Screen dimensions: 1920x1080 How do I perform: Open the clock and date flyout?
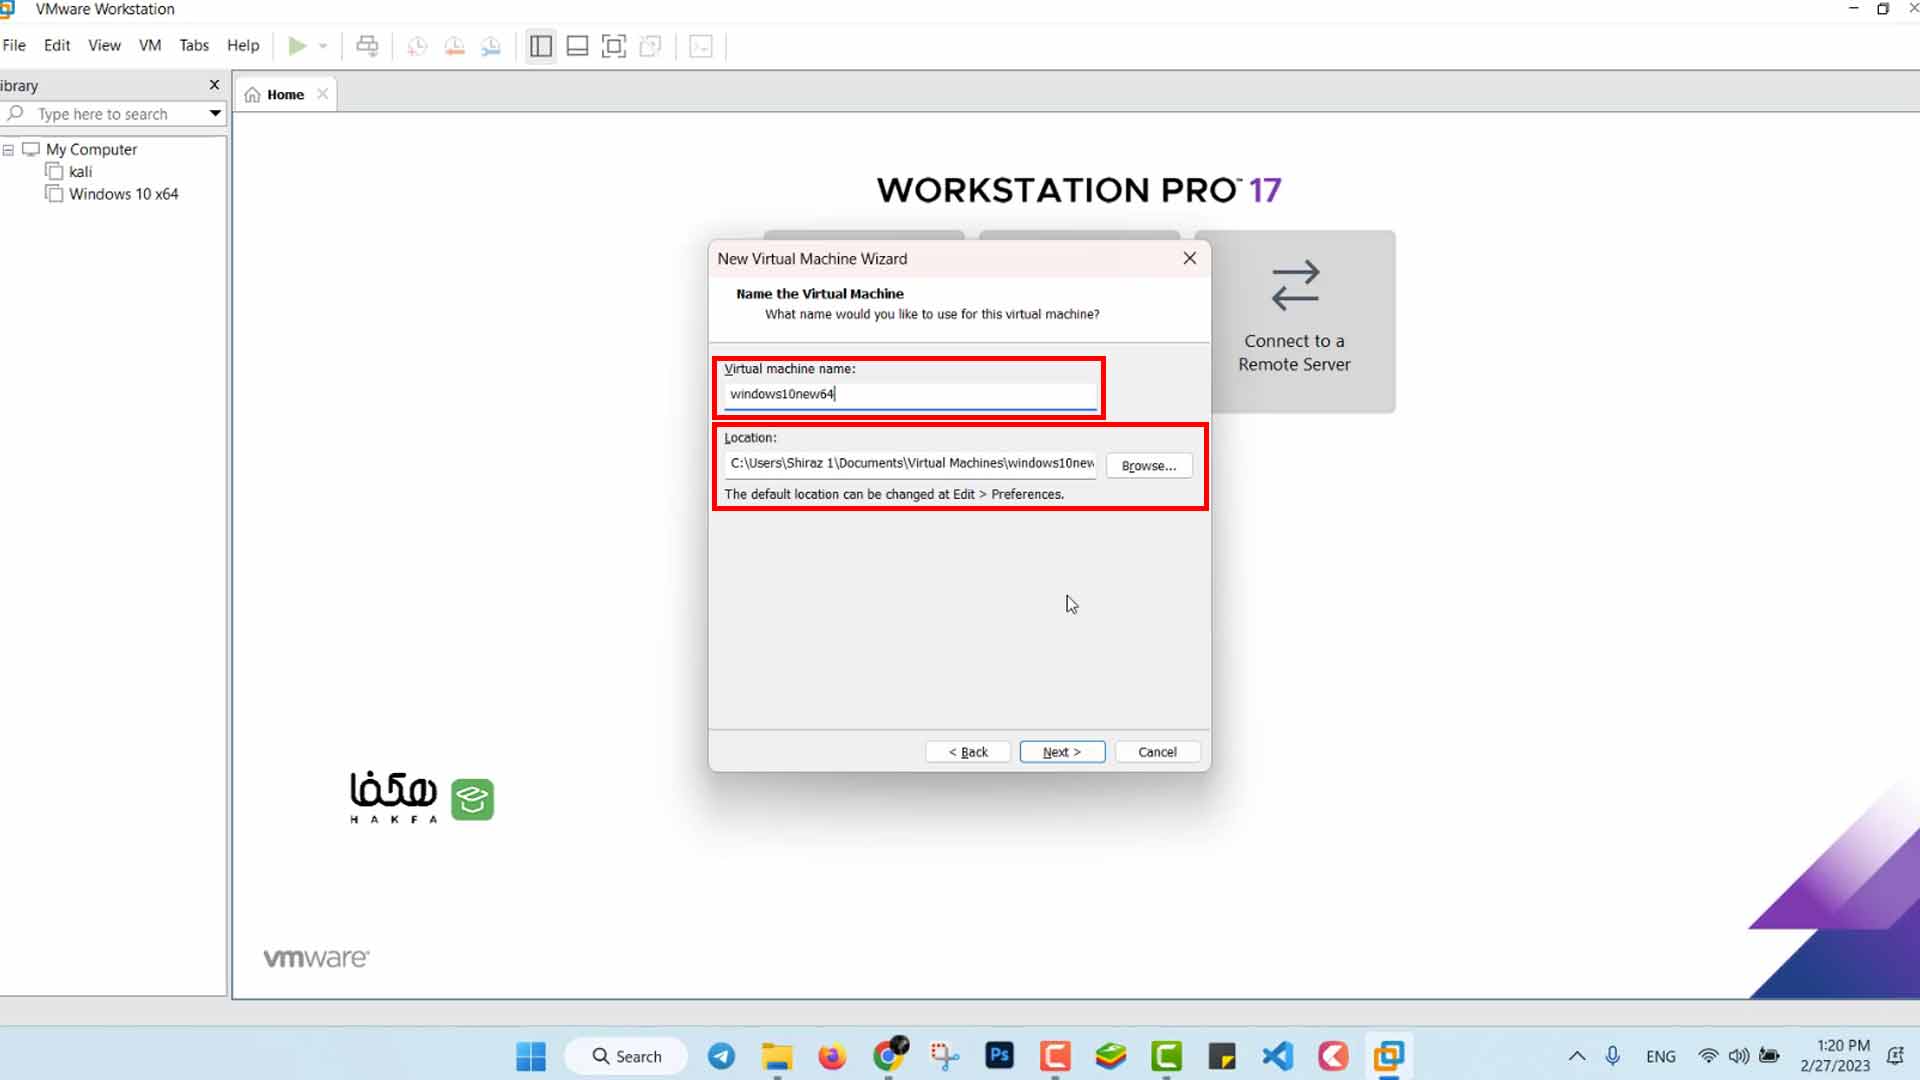pos(1835,1056)
